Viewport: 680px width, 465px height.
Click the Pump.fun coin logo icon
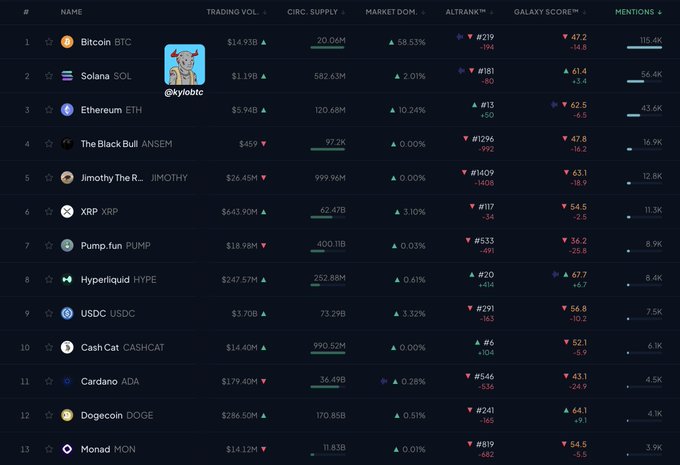pos(67,246)
